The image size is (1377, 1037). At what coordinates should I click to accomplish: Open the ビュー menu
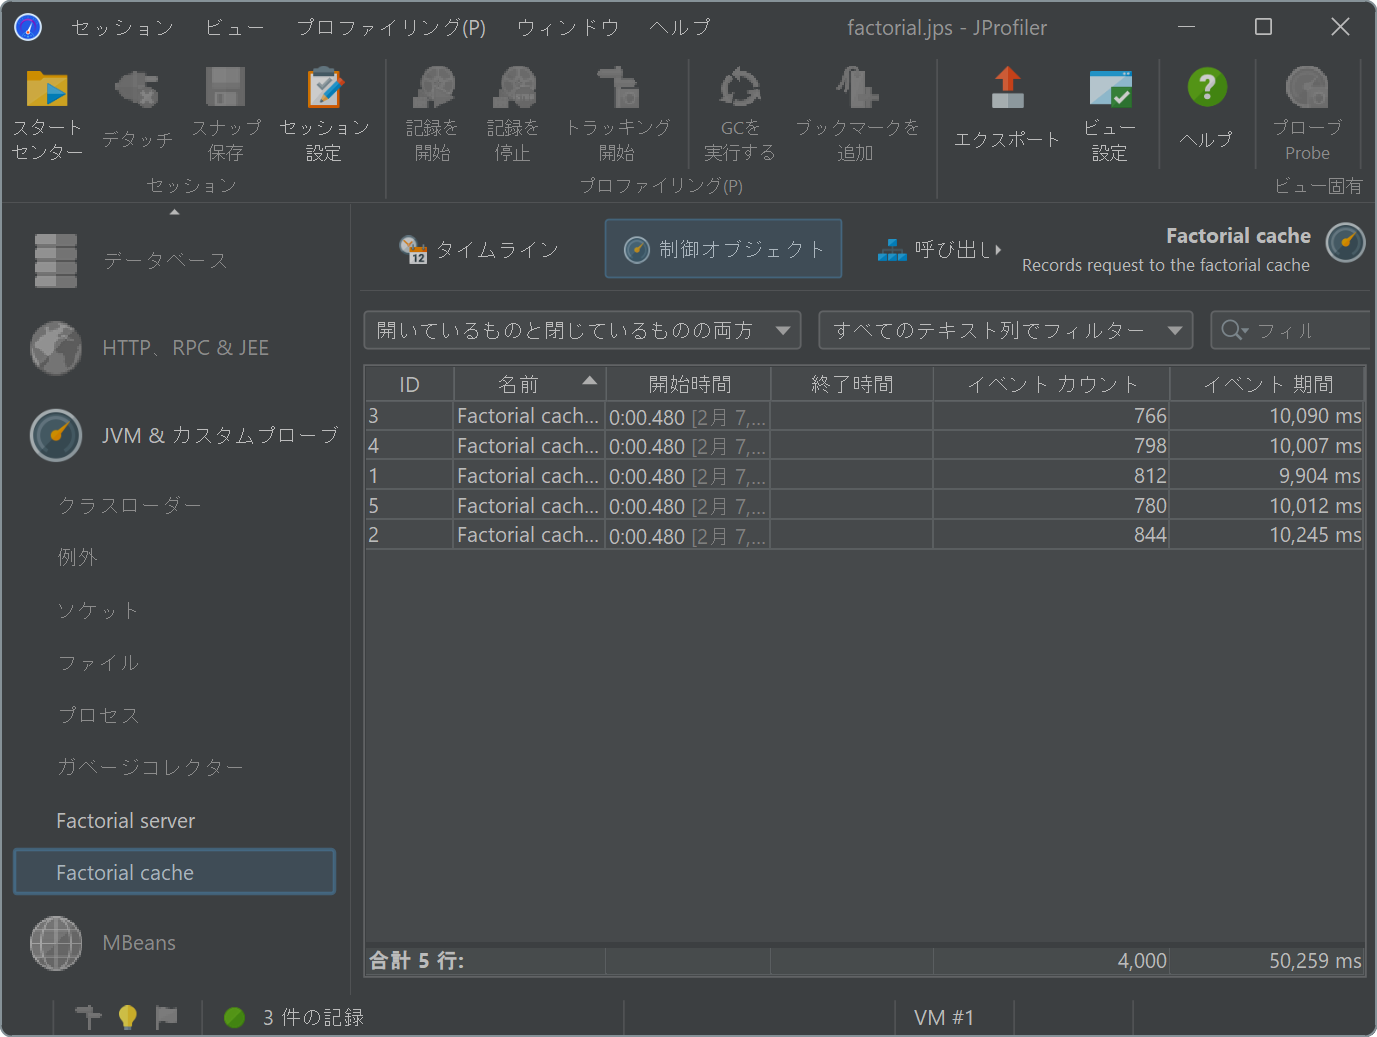pyautogui.click(x=235, y=27)
